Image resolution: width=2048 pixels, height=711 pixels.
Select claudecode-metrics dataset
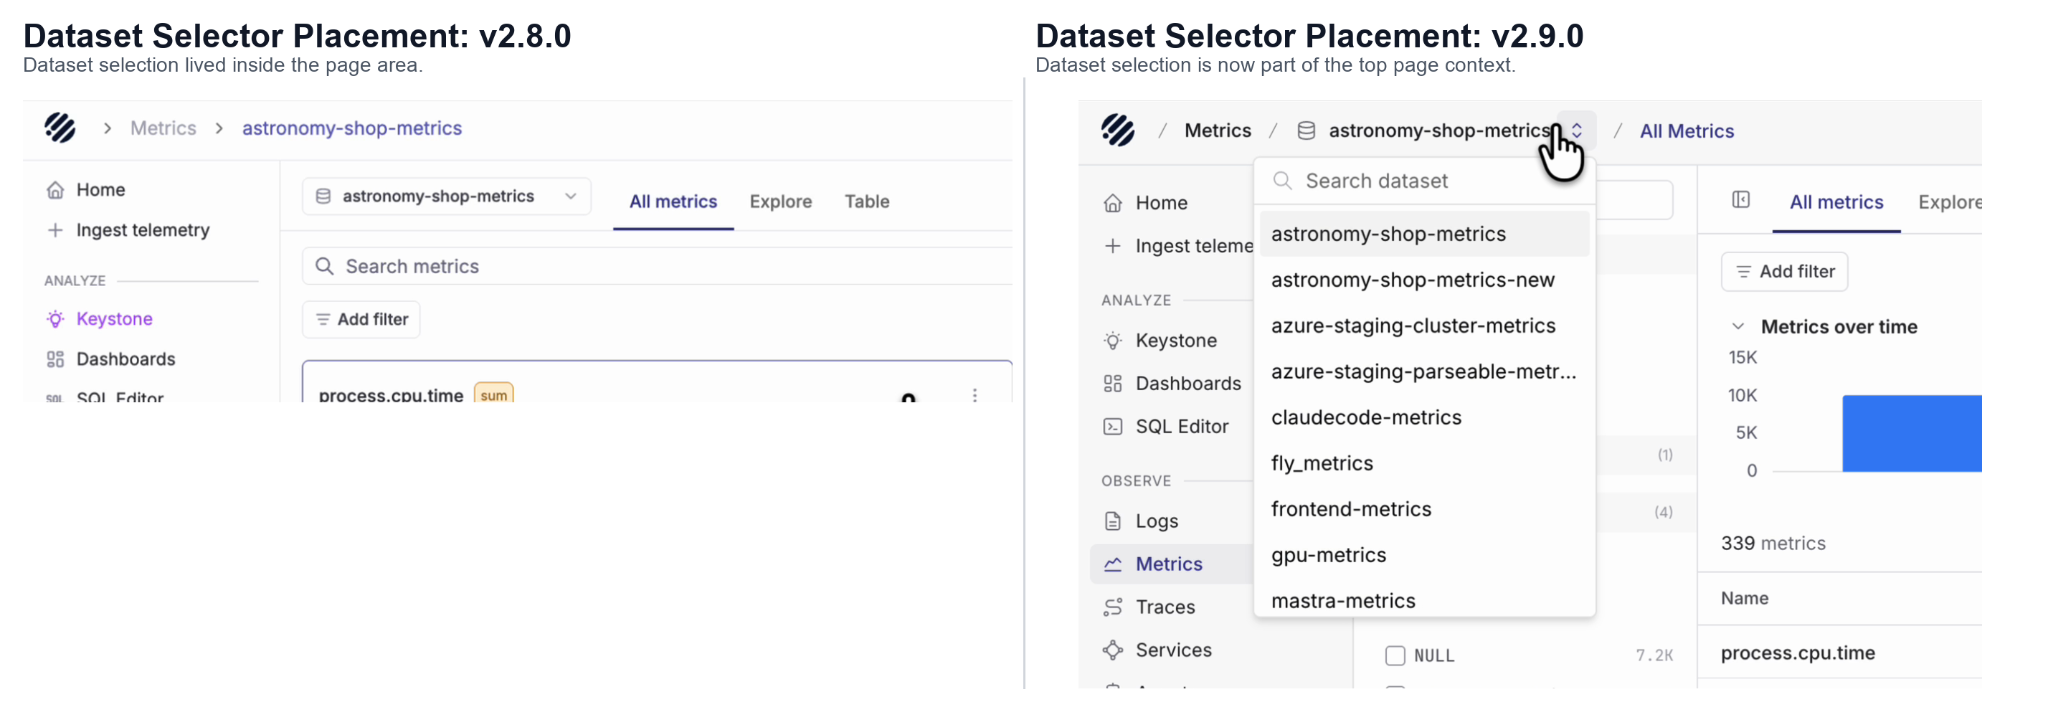[1424, 418]
